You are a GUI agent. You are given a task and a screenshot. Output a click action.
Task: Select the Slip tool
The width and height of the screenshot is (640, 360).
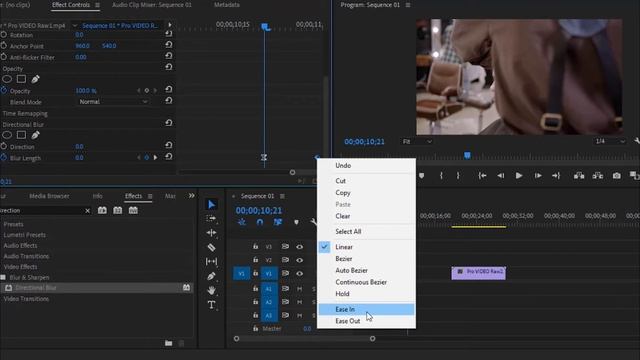211,261
